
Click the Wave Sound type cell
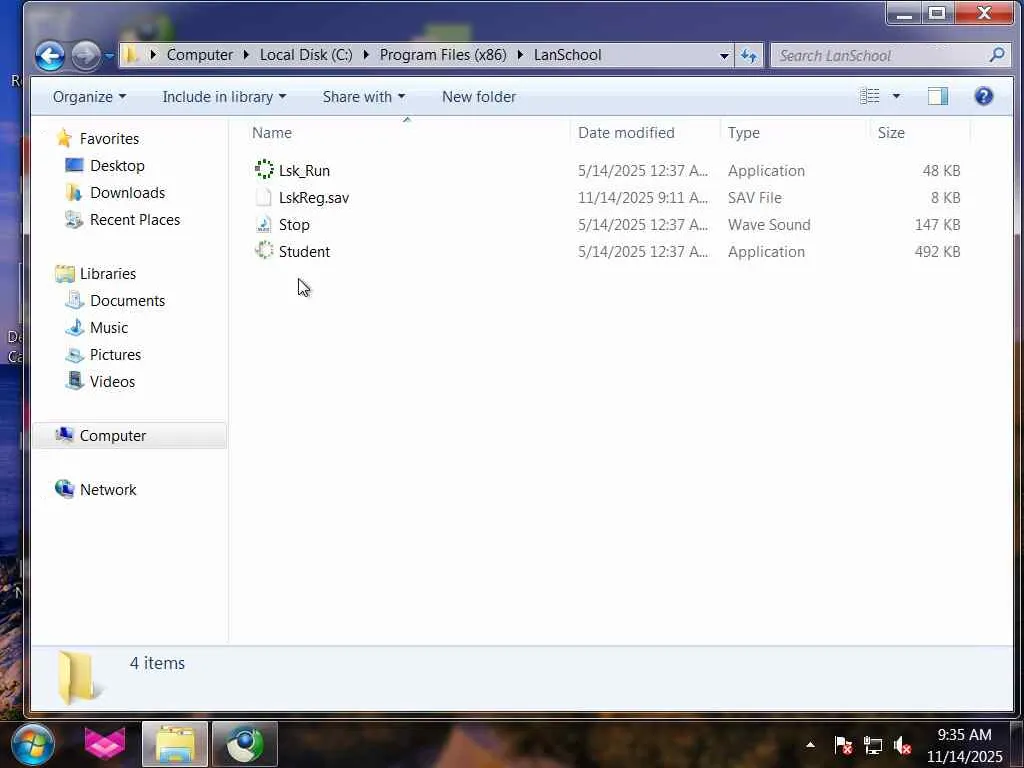(x=769, y=225)
